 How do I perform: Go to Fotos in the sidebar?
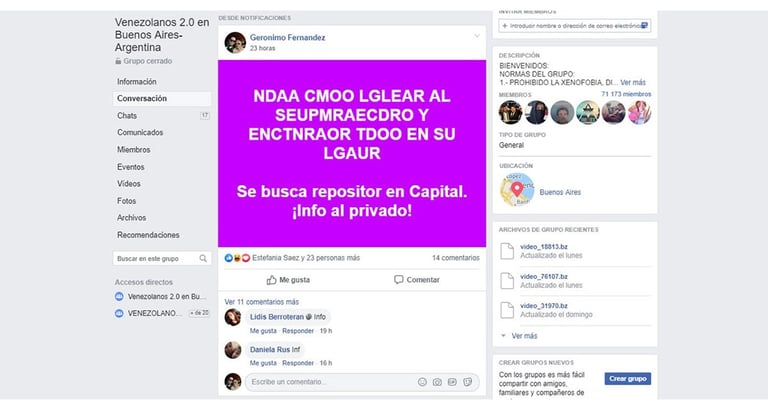point(126,201)
